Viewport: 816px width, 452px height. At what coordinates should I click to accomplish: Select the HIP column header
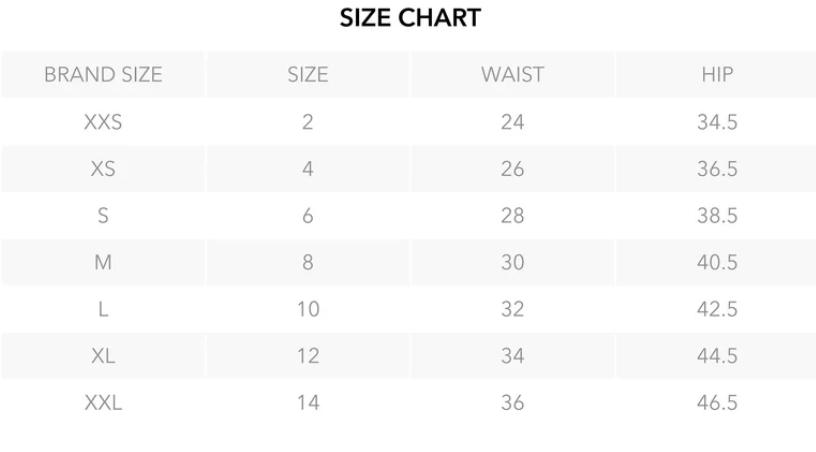[x=717, y=75]
